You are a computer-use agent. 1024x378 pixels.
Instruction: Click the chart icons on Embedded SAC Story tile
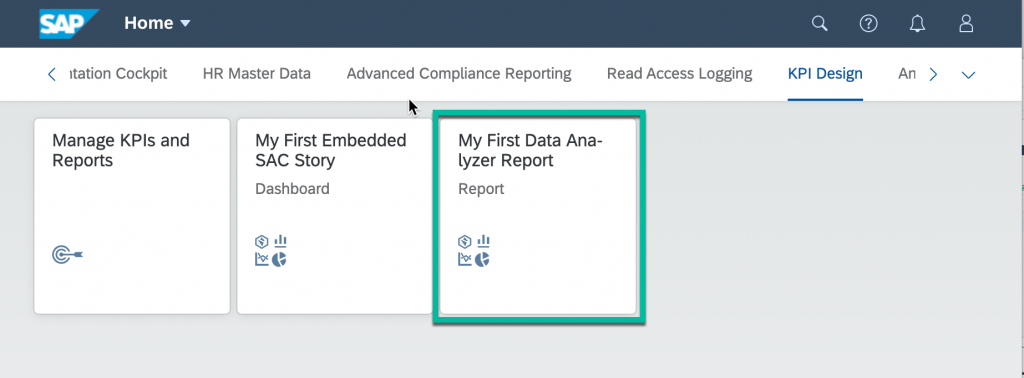pyautogui.click(x=271, y=251)
